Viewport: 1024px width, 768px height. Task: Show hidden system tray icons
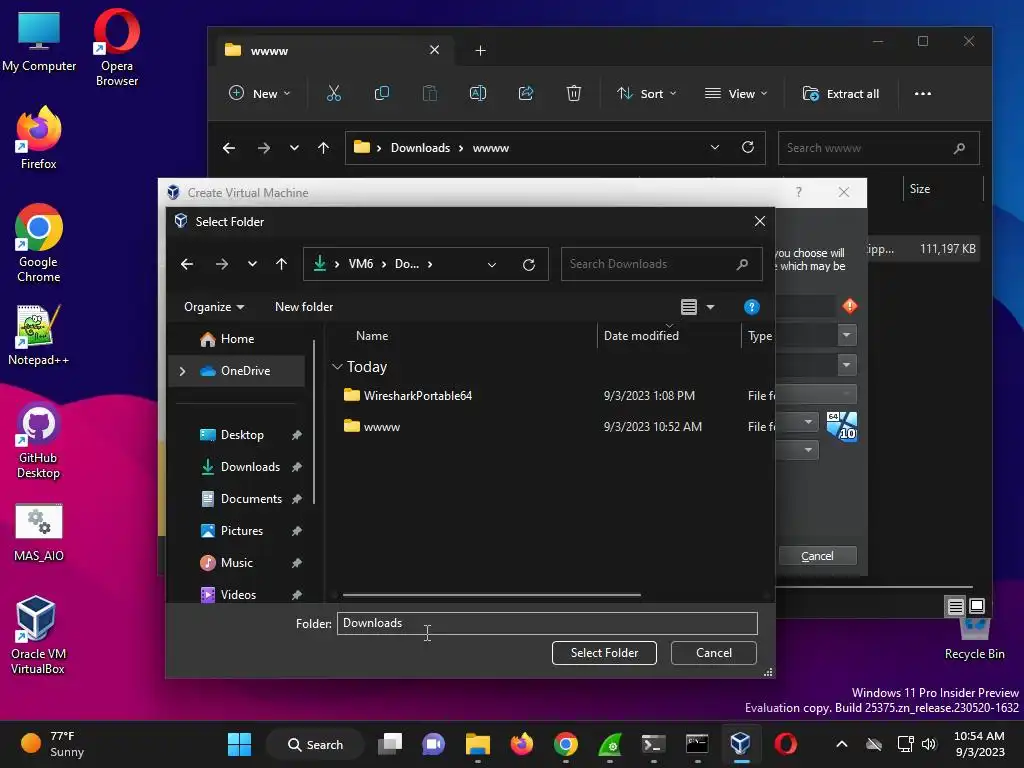(842, 744)
